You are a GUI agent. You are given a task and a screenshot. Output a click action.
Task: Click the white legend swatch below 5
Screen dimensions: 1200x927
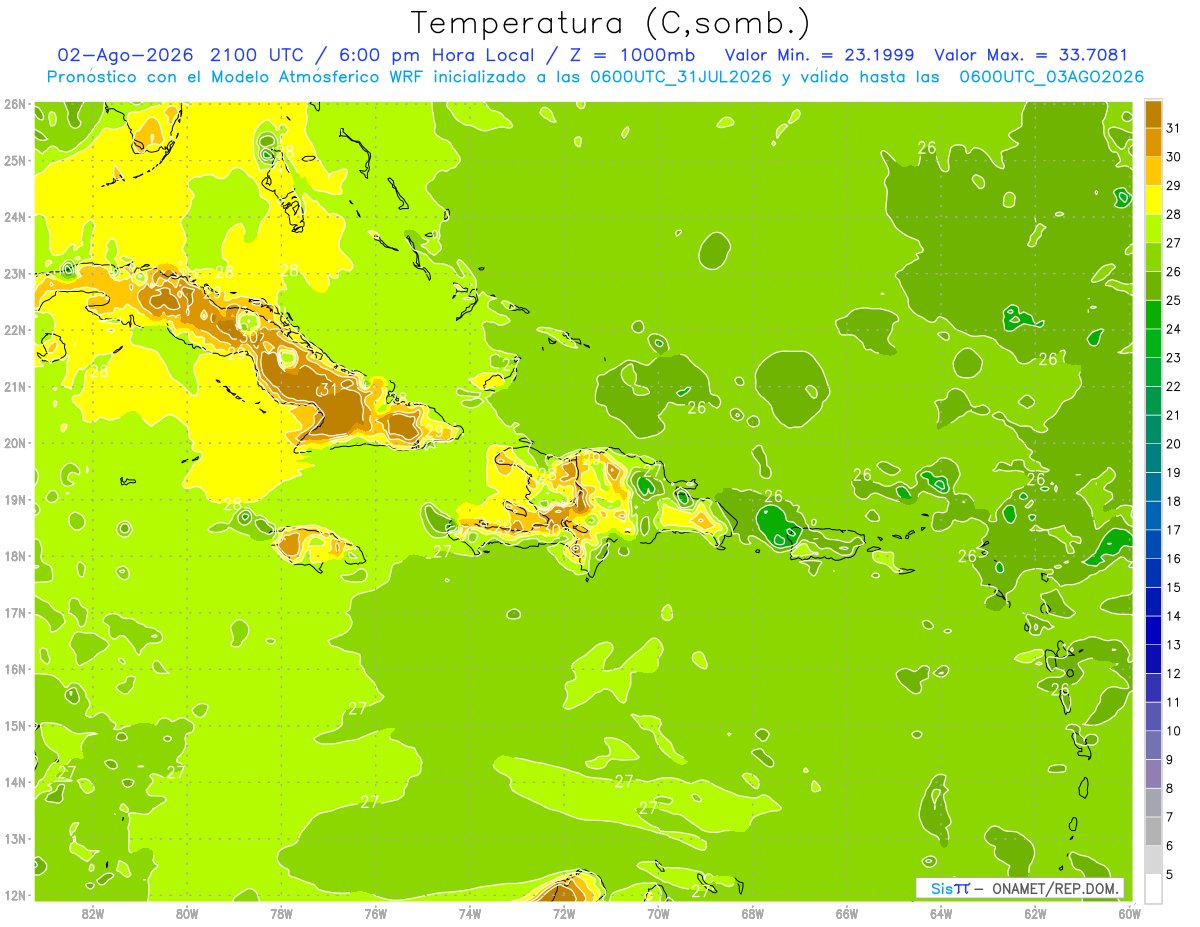(x=1153, y=888)
